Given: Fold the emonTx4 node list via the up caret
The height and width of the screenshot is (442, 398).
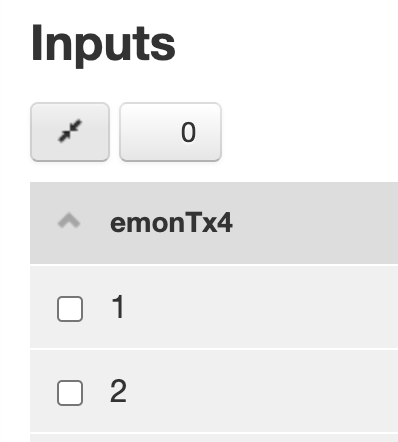Looking at the screenshot, I should (69, 222).
